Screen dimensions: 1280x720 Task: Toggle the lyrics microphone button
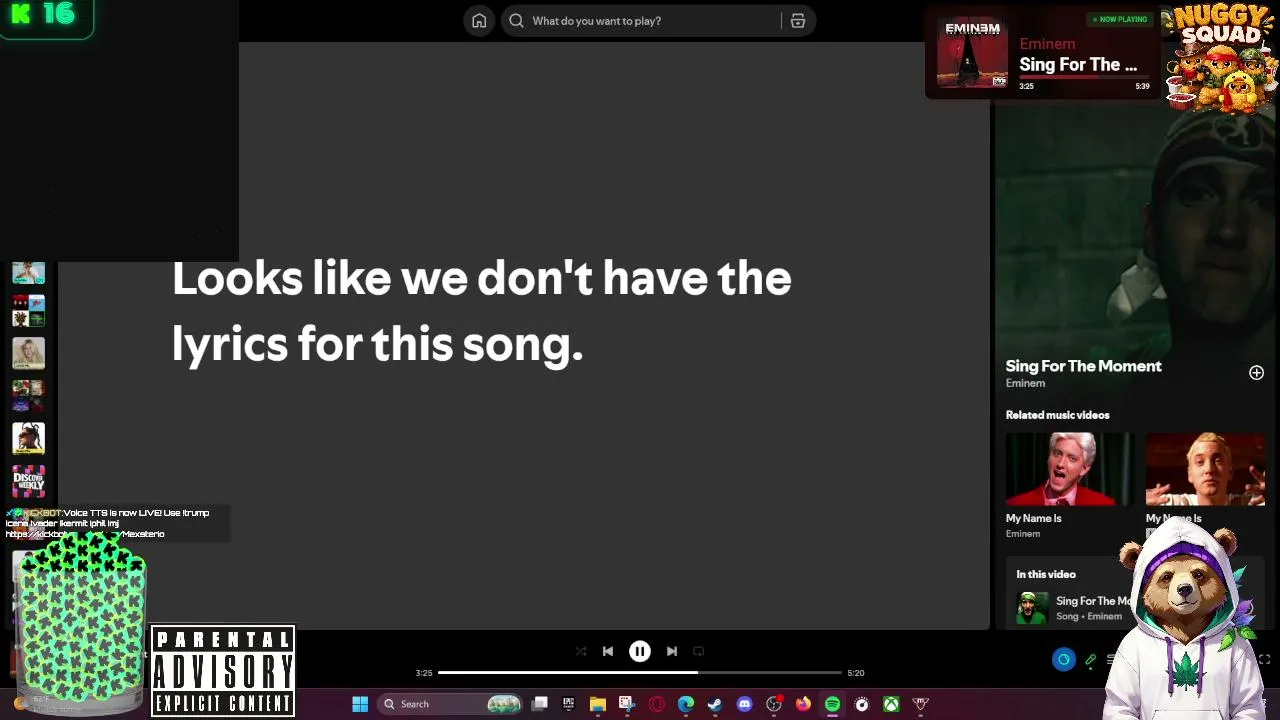coord(1090,659)
